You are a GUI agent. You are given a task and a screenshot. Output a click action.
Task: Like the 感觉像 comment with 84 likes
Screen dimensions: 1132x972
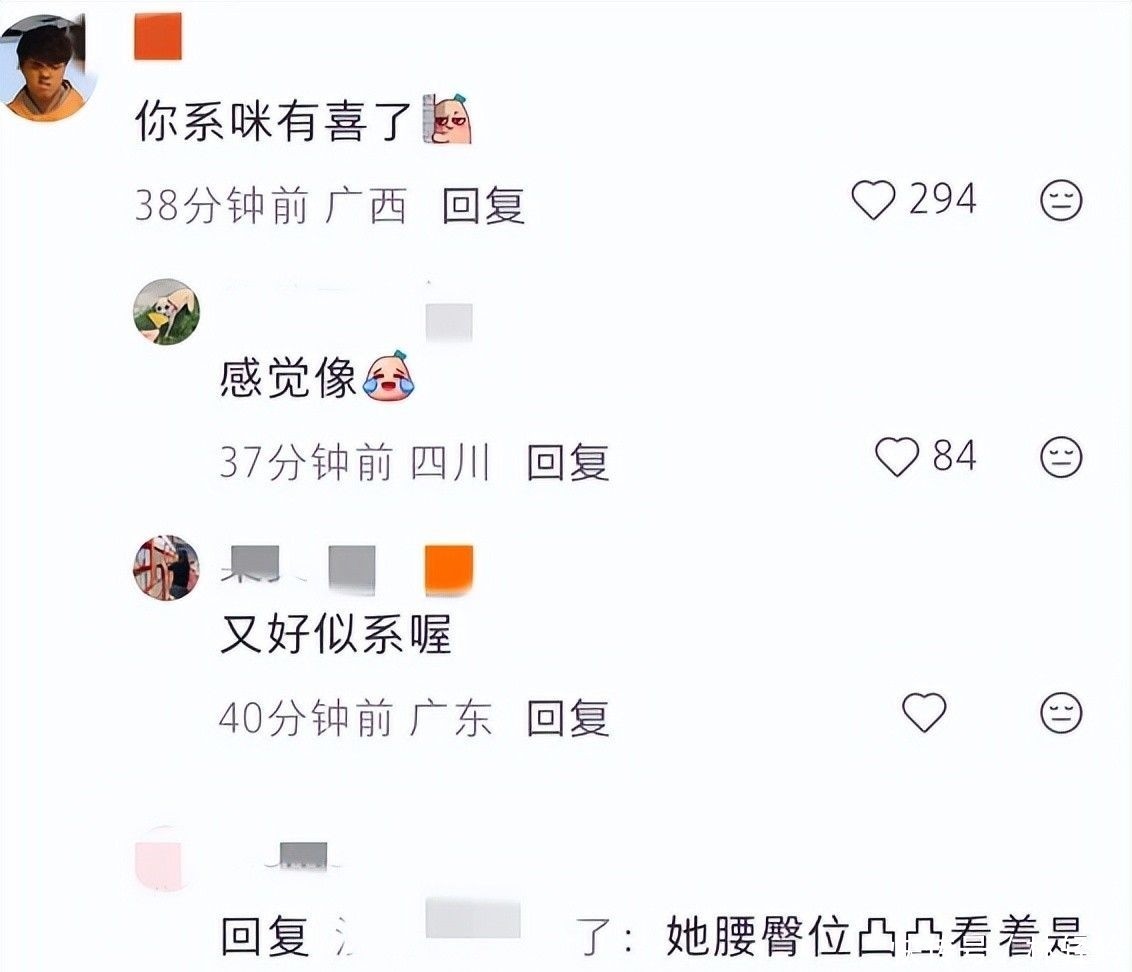(897, 457)
